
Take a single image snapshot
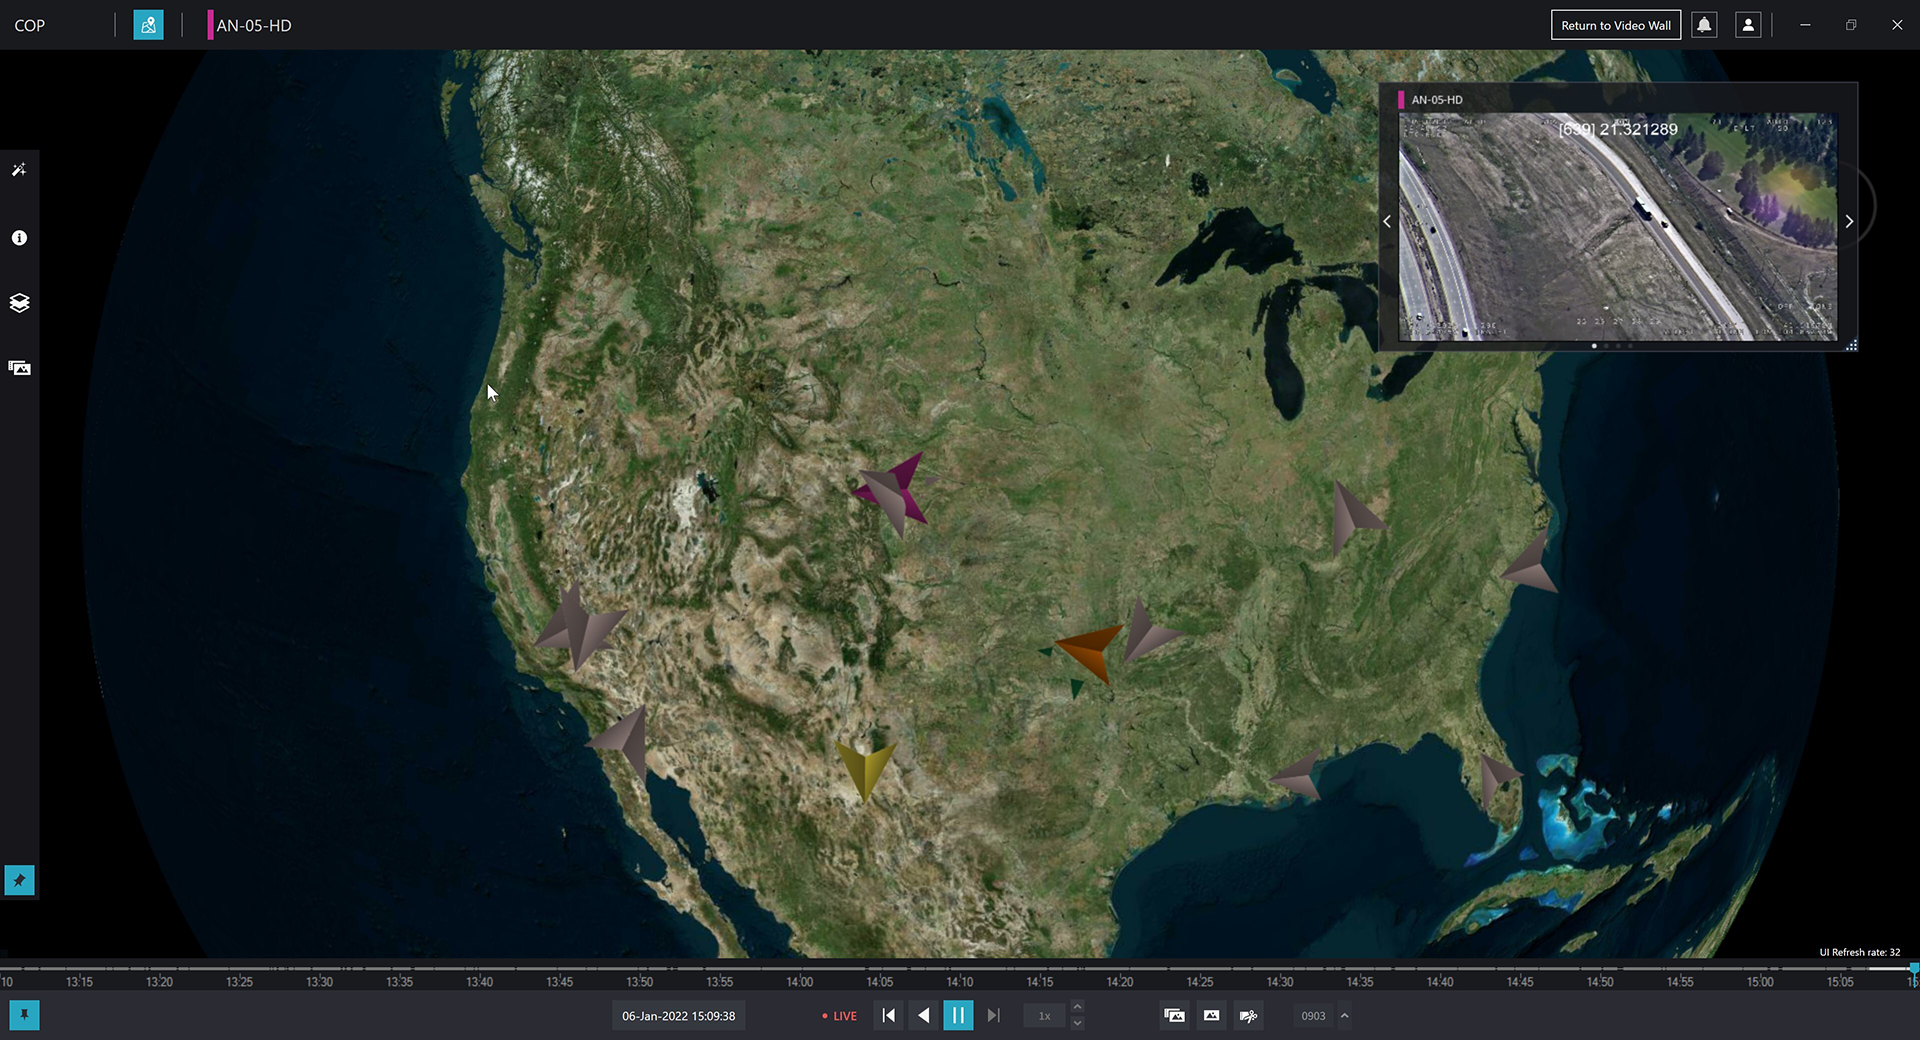pyautogui.click(x=1211, y=1015)
